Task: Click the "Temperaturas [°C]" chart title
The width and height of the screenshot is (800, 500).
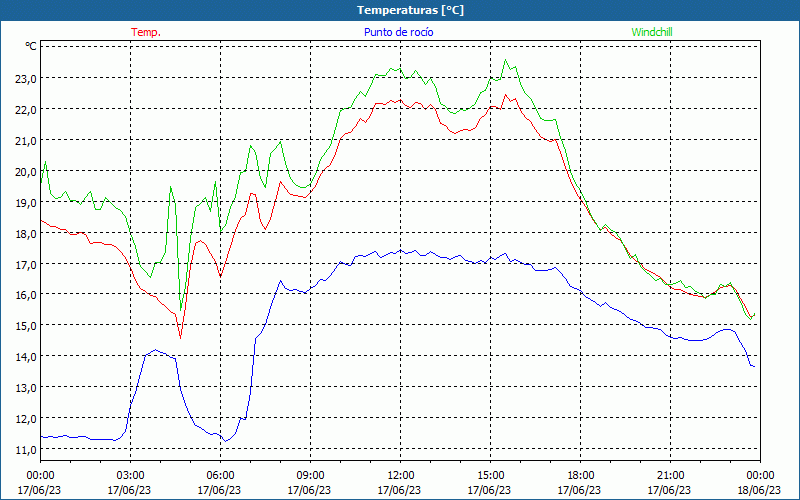Action: point(410,10)
